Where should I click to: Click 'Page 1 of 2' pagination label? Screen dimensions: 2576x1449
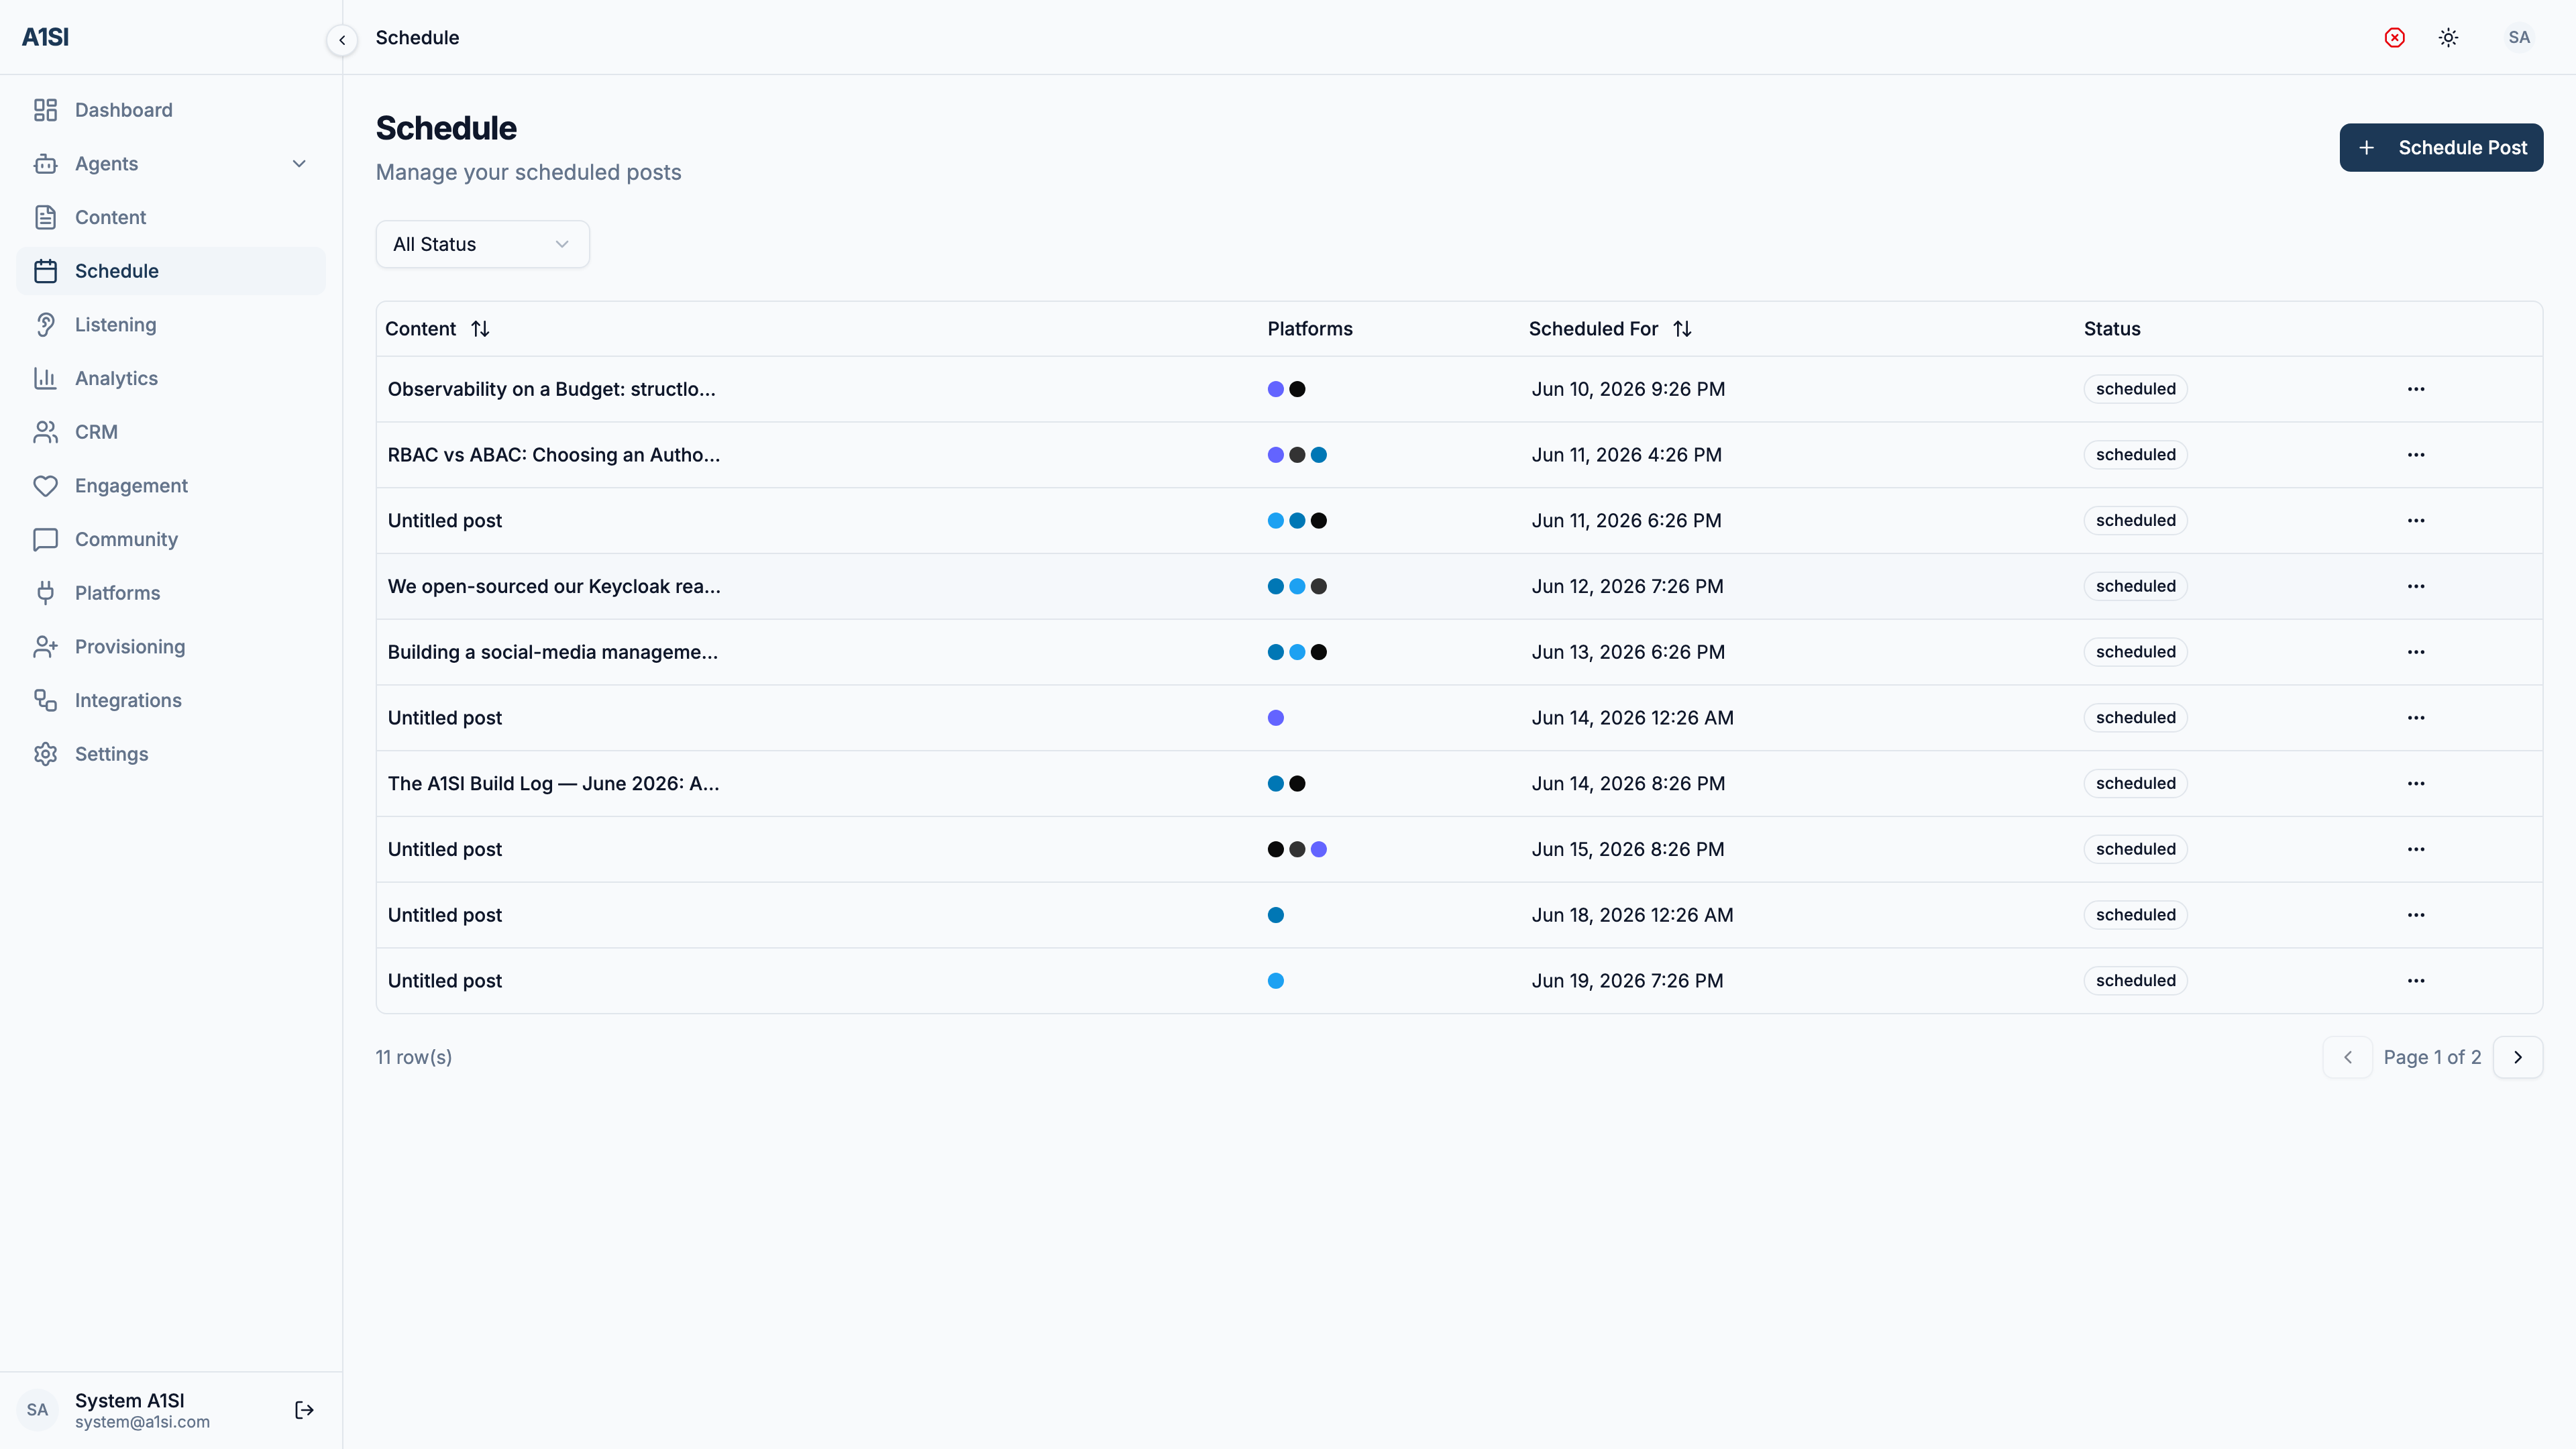[2432, 1057]
